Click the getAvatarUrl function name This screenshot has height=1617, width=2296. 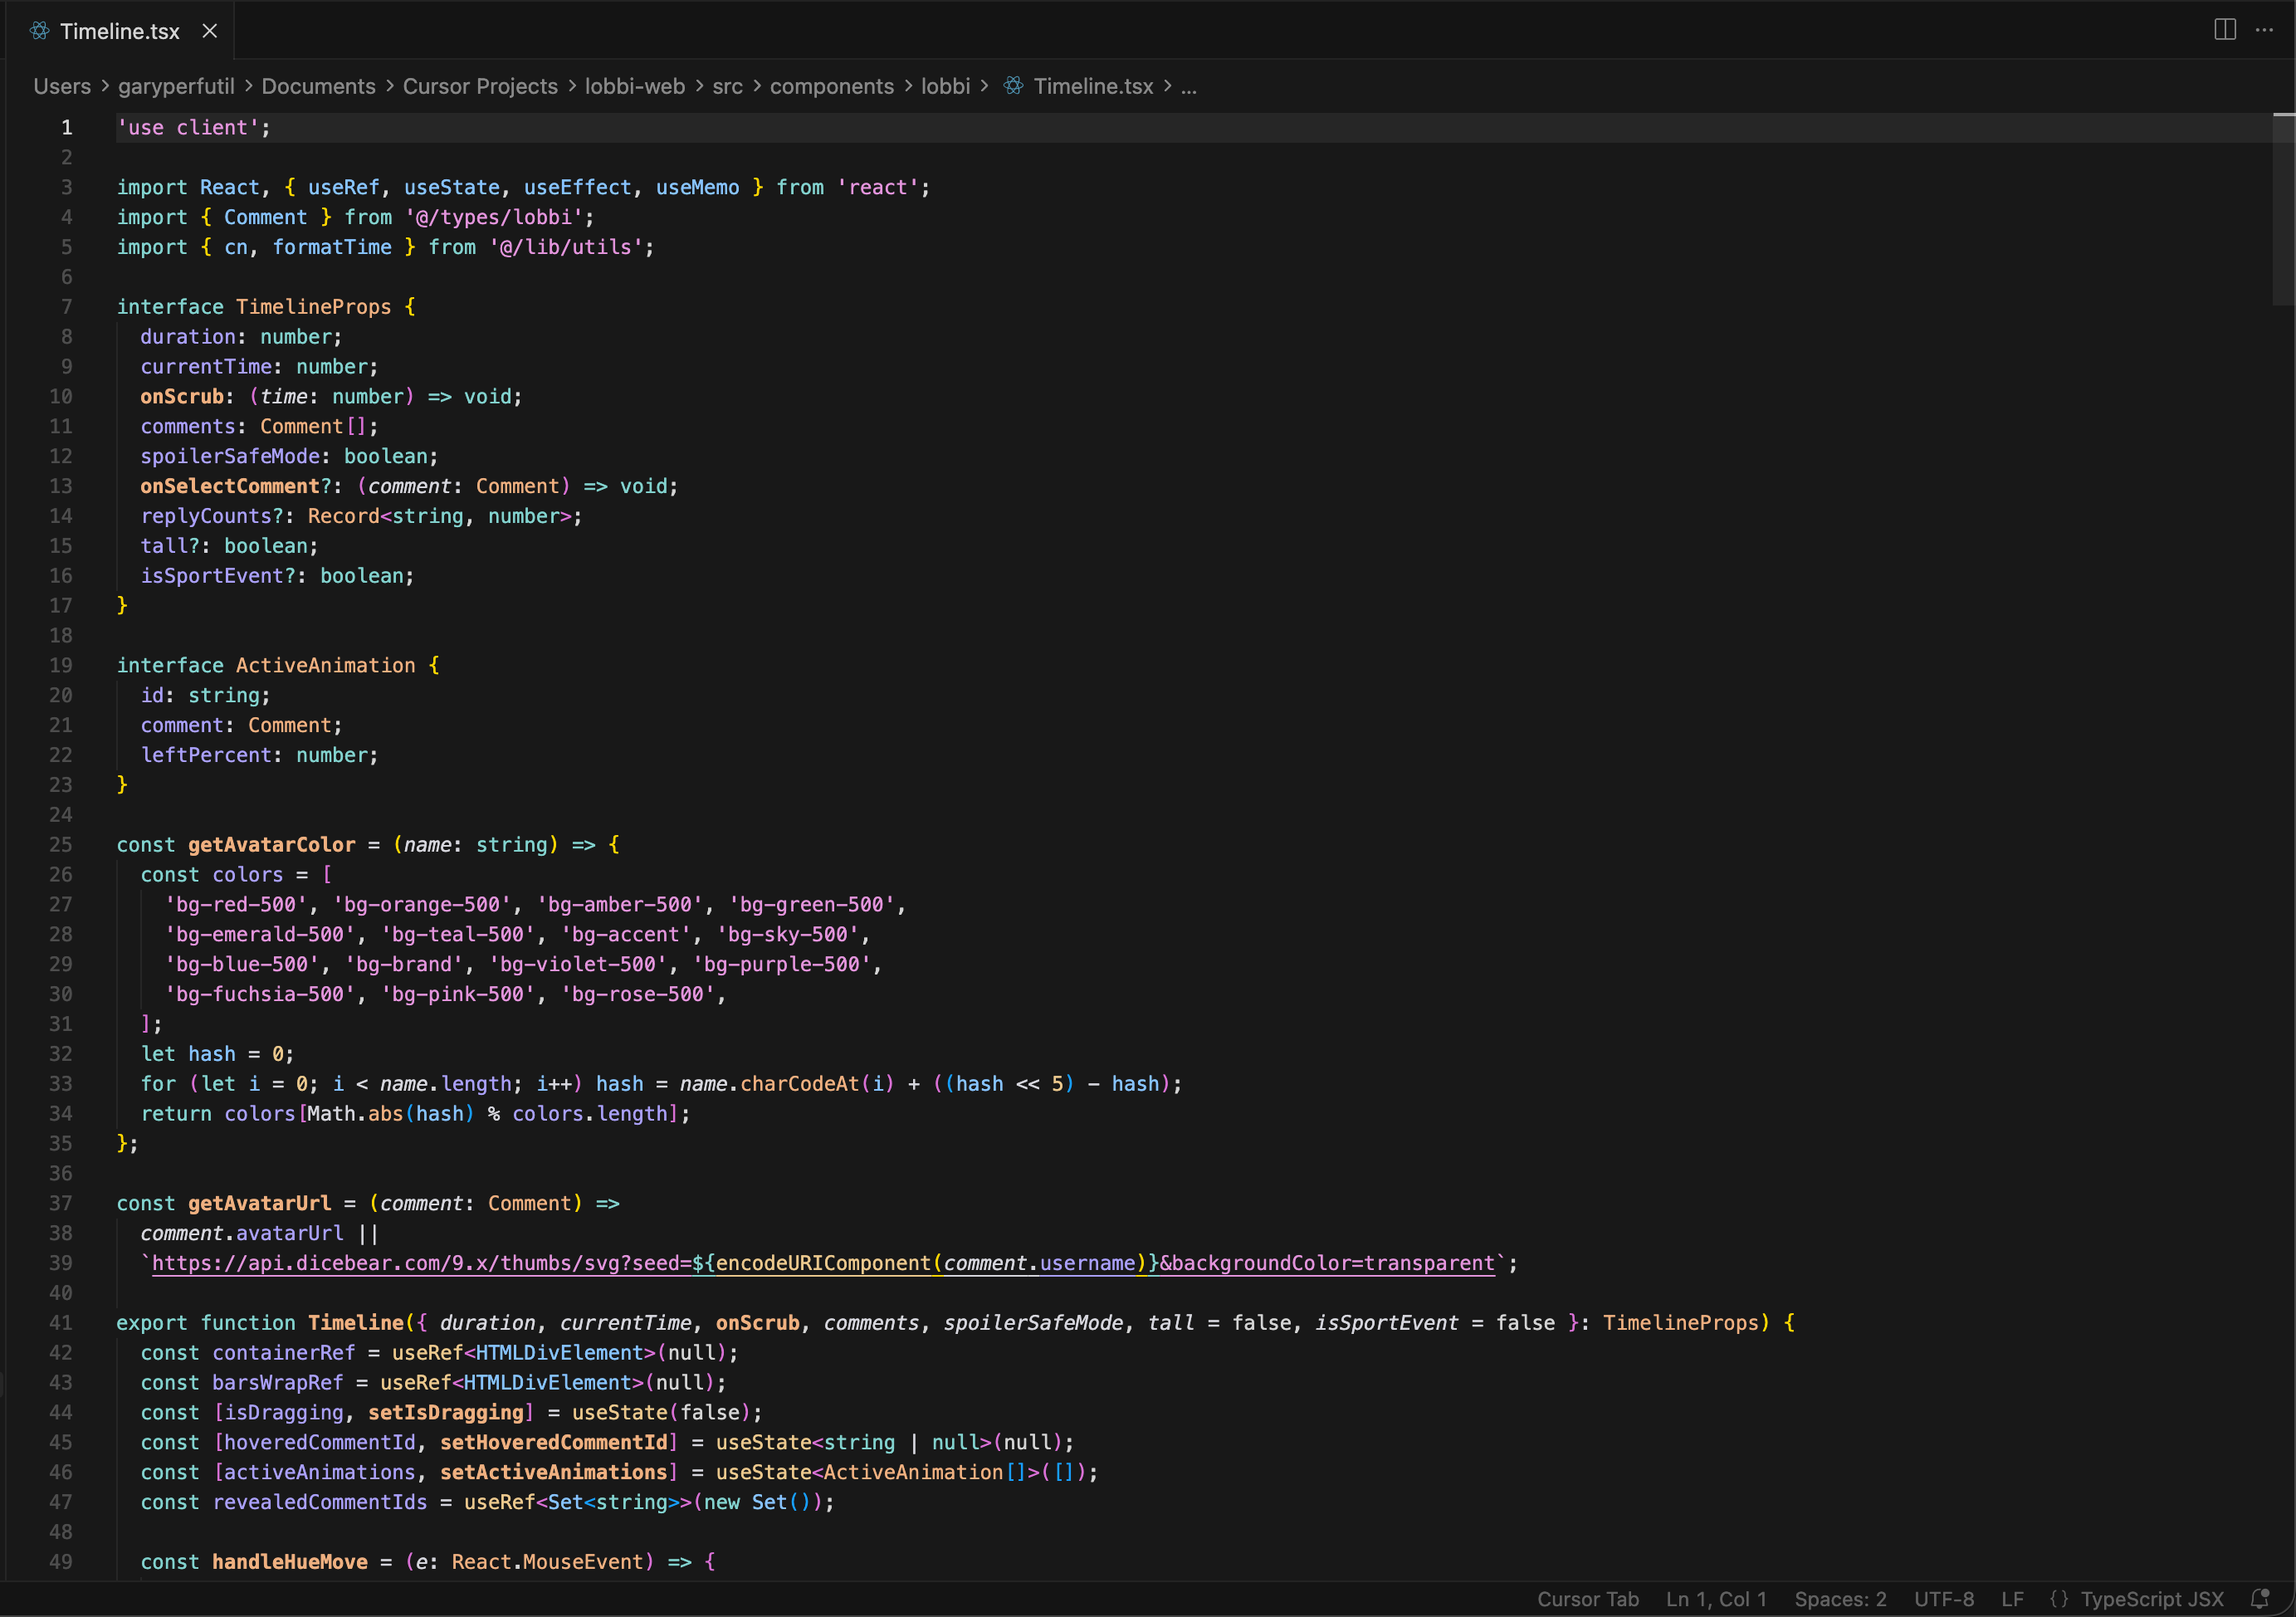point(259,1203)
